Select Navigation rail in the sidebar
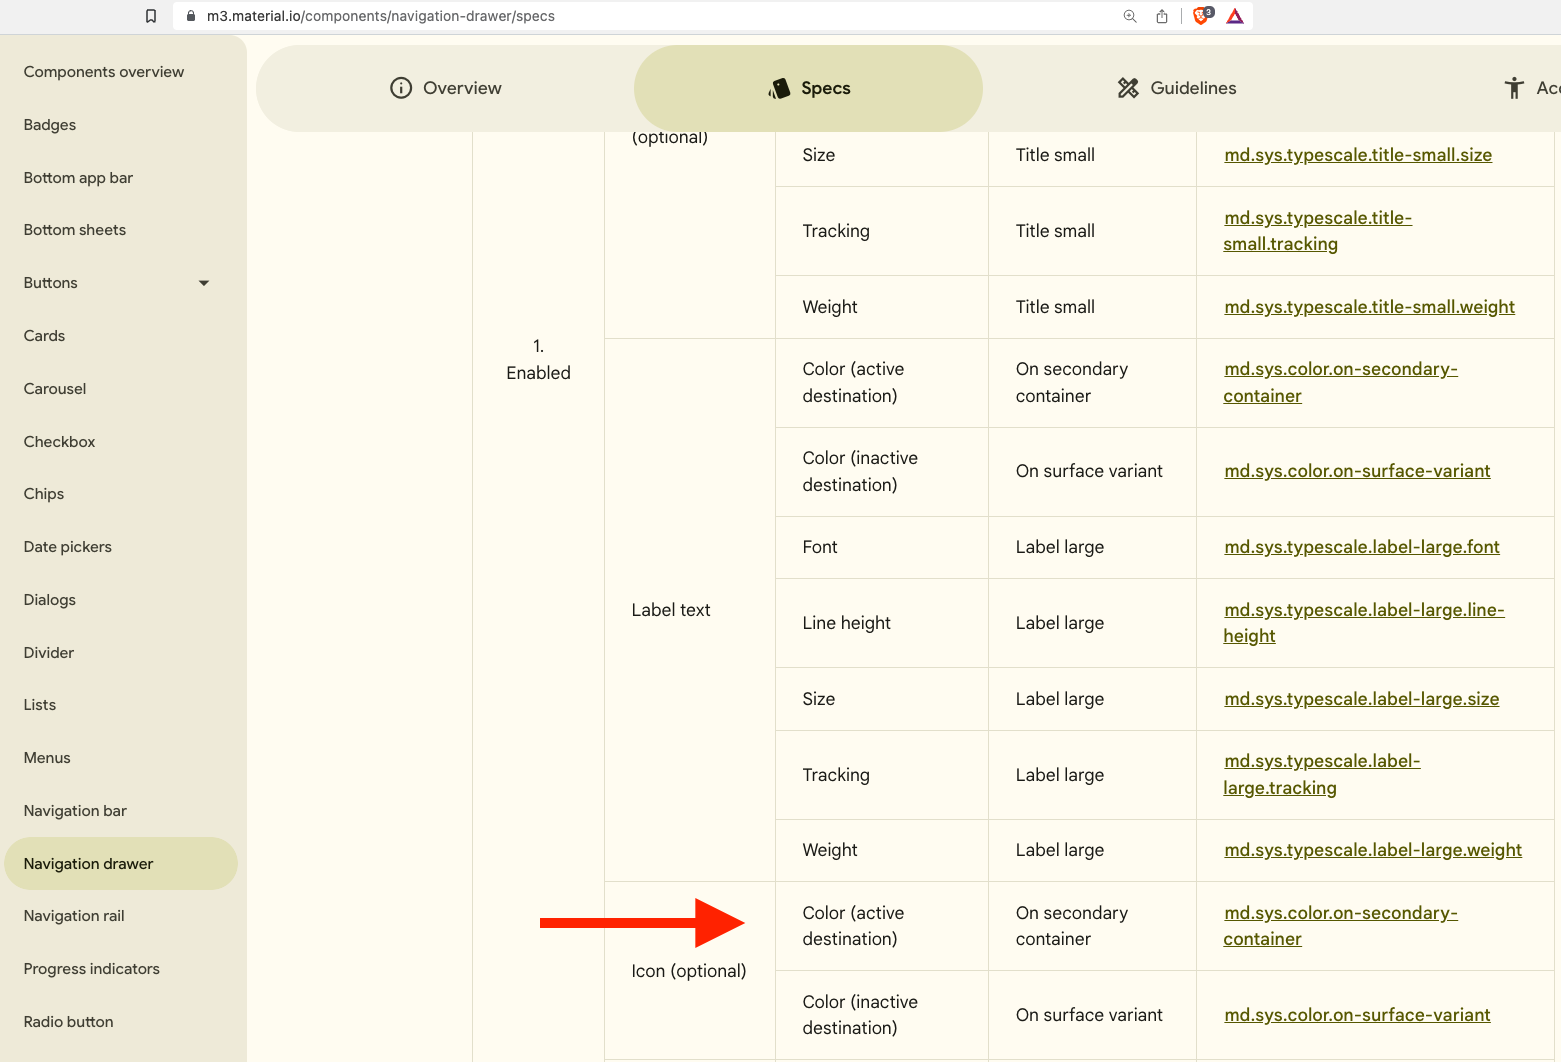The height and width of the screenshot is (1062, 1561). (74, 915)
